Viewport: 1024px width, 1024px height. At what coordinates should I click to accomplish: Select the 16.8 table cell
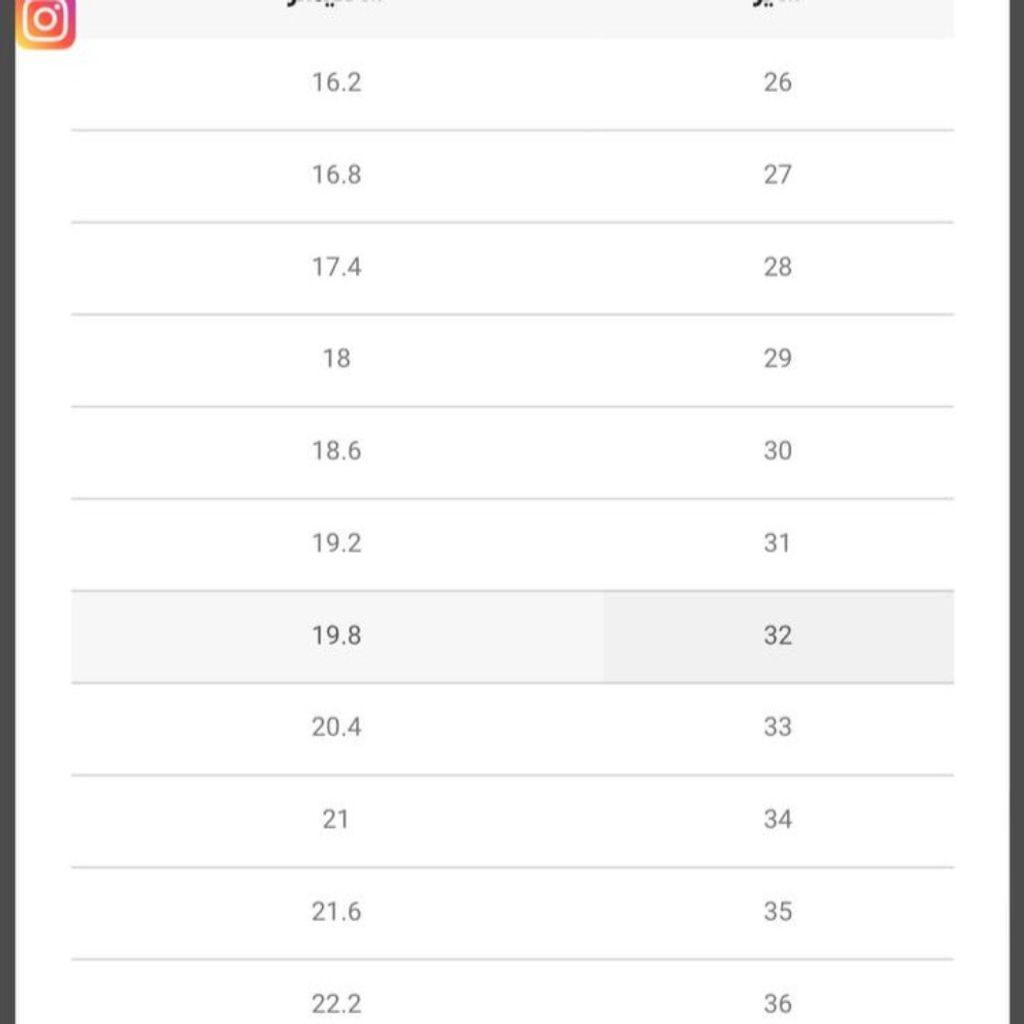coord(336,175)
